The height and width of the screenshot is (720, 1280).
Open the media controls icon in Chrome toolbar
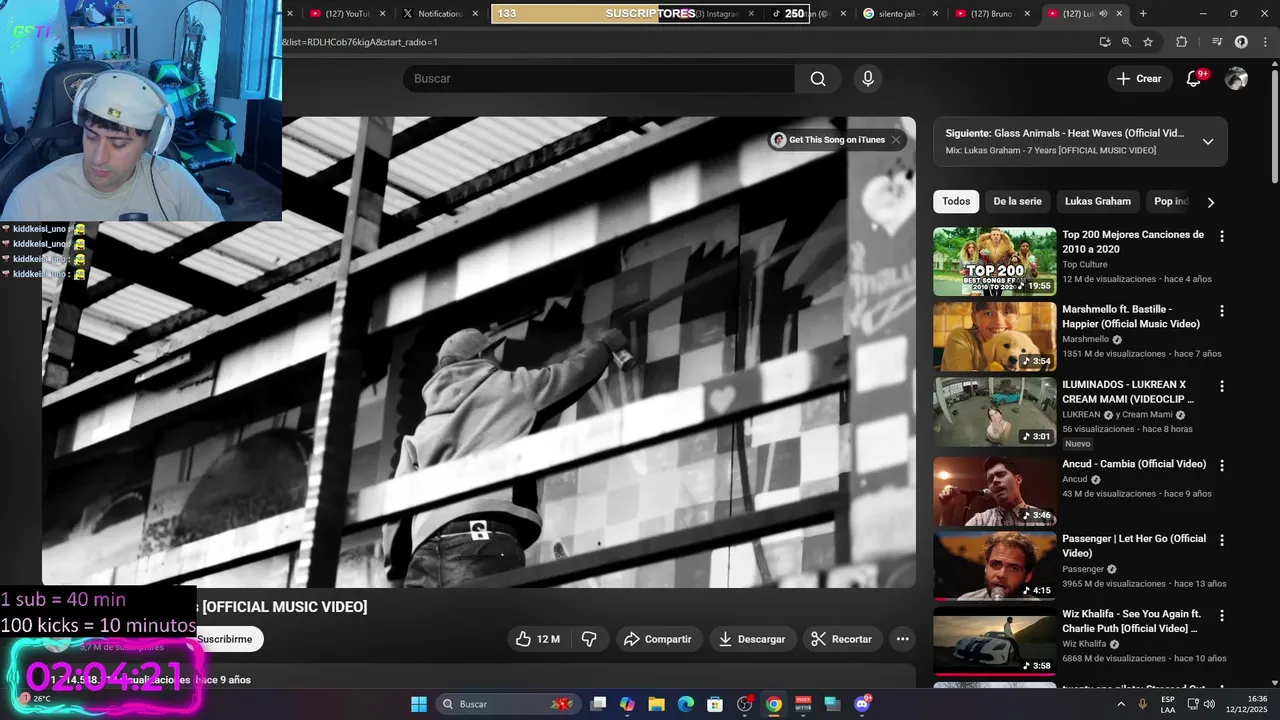point(1217,42)
